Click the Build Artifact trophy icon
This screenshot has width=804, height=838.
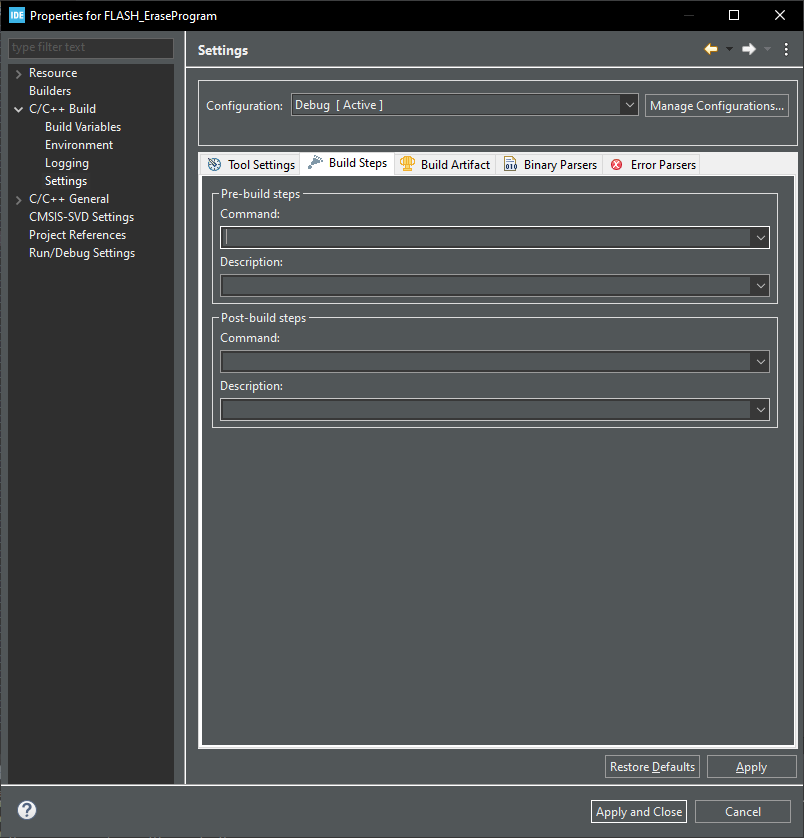tap(407, 164)
